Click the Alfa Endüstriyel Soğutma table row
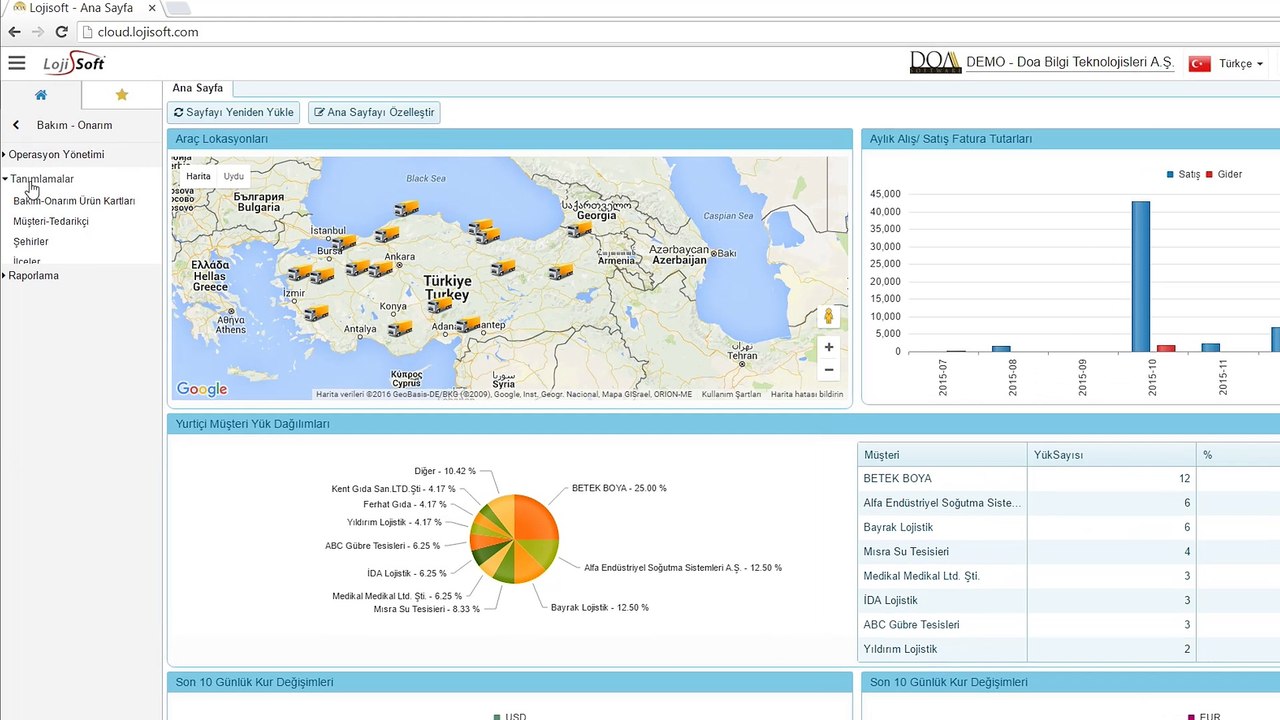 point(1069,503)
